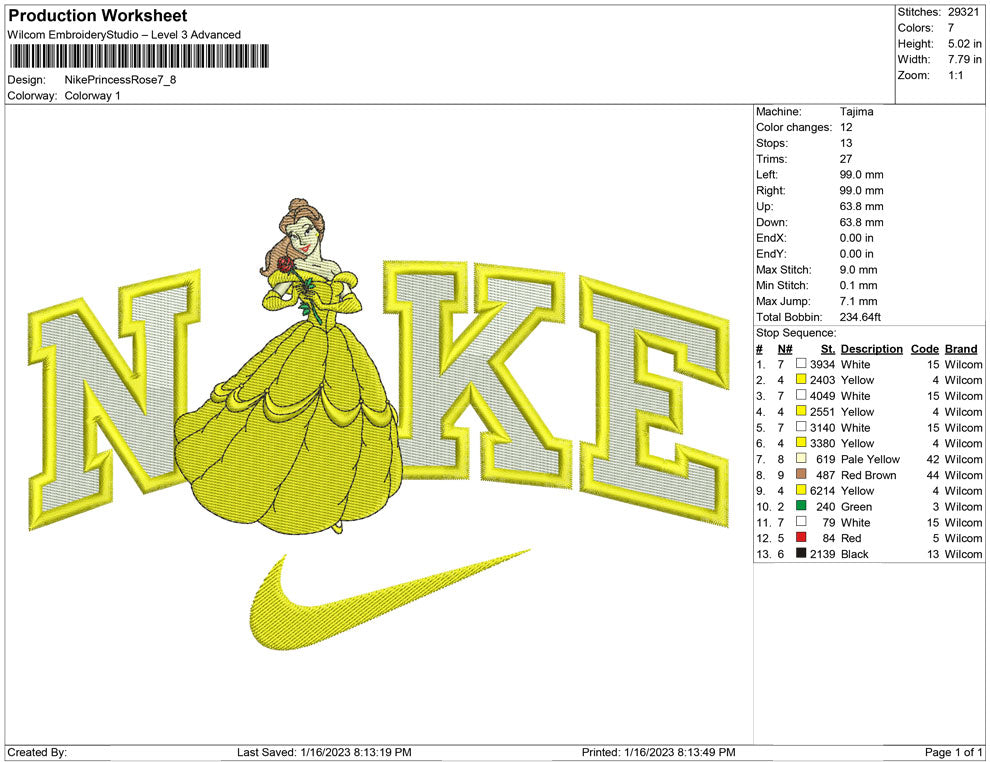The height and width of the screenshot is (762, 990).
Task: Click the Last Saved timestamp in footer
Action: click(x=324, y=752)
